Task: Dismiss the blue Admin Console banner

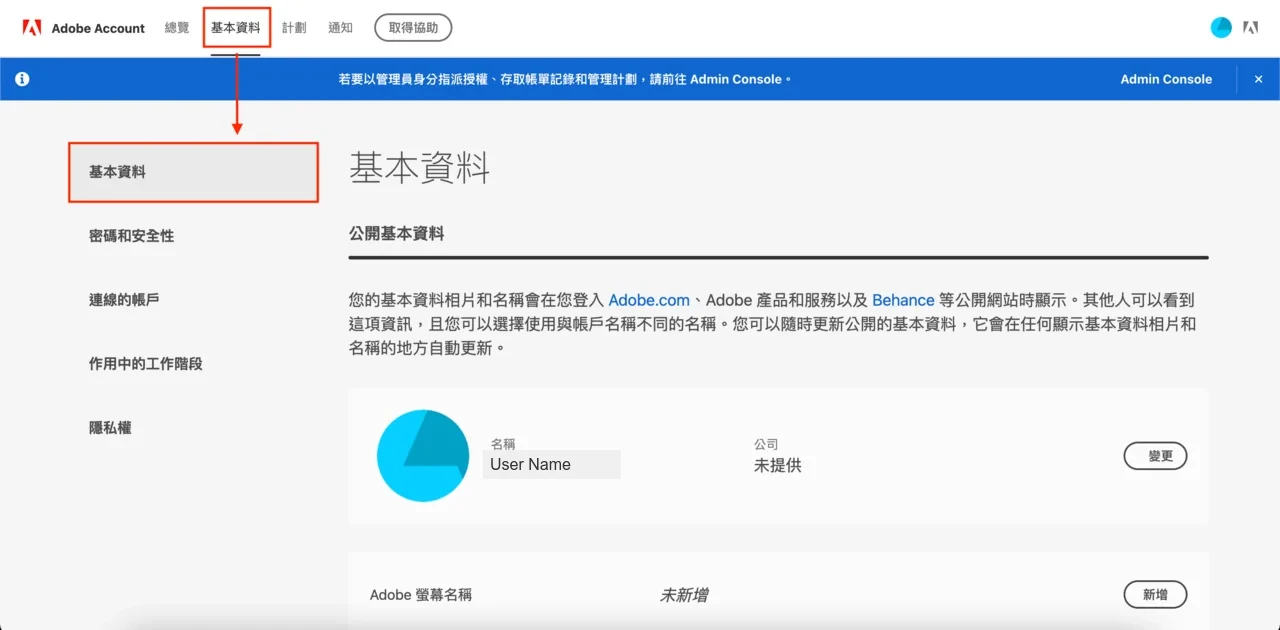Action: tap(1258, 79)
